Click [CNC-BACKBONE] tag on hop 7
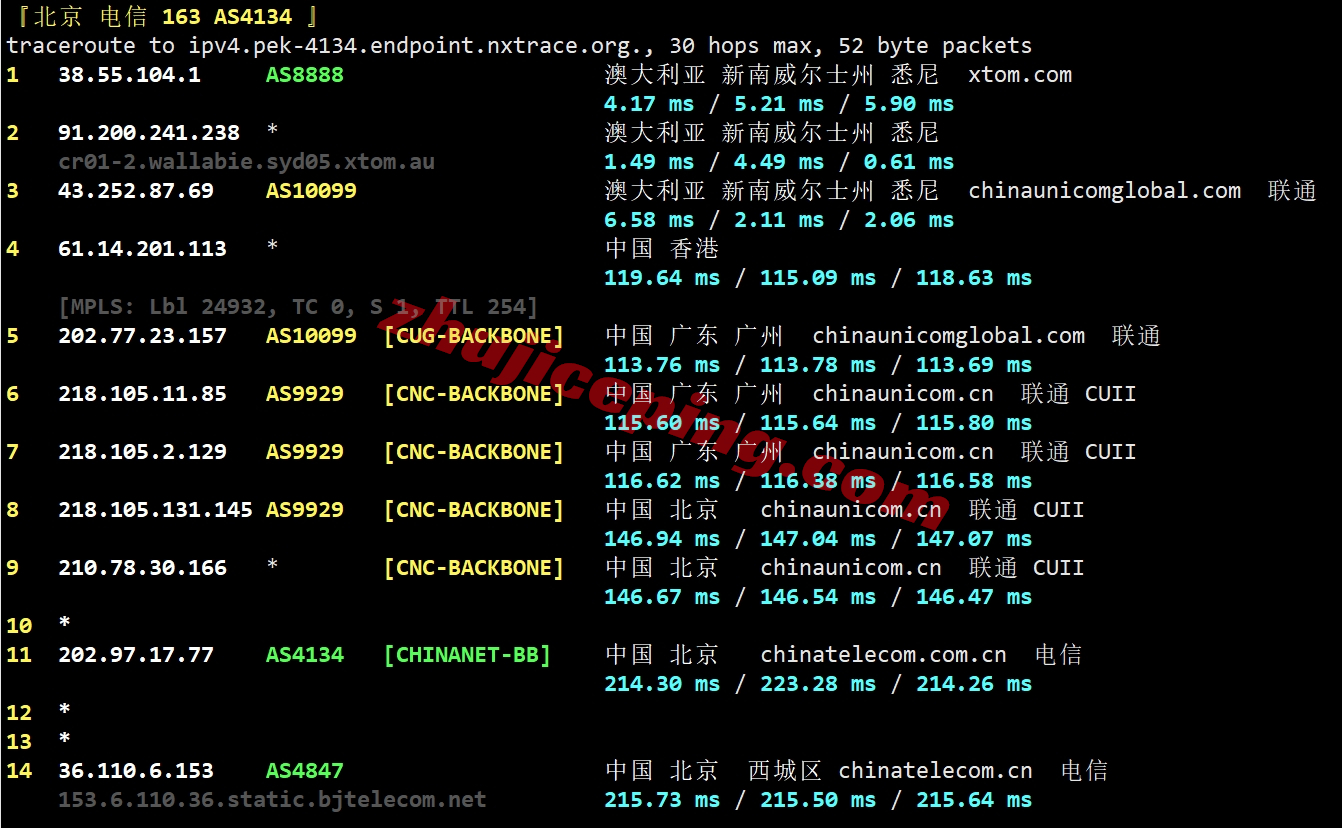This screenshot has height=828, width=1342. pyautogui.click(x=474, y=452)
